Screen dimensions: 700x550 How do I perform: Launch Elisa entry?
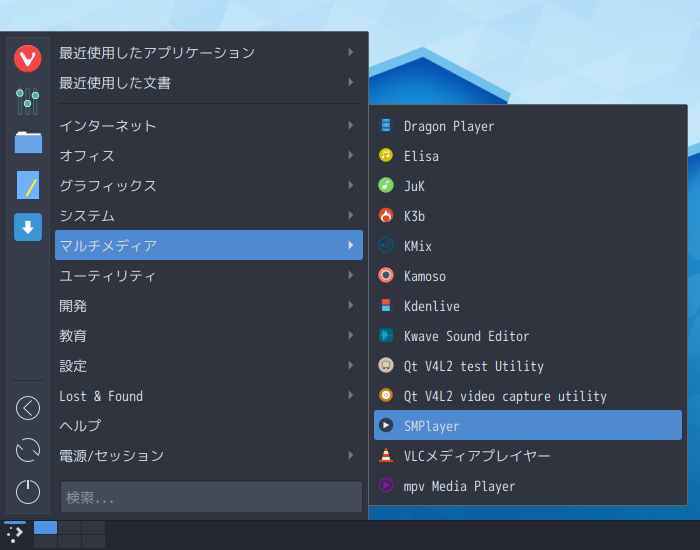(x=528, y=155)
